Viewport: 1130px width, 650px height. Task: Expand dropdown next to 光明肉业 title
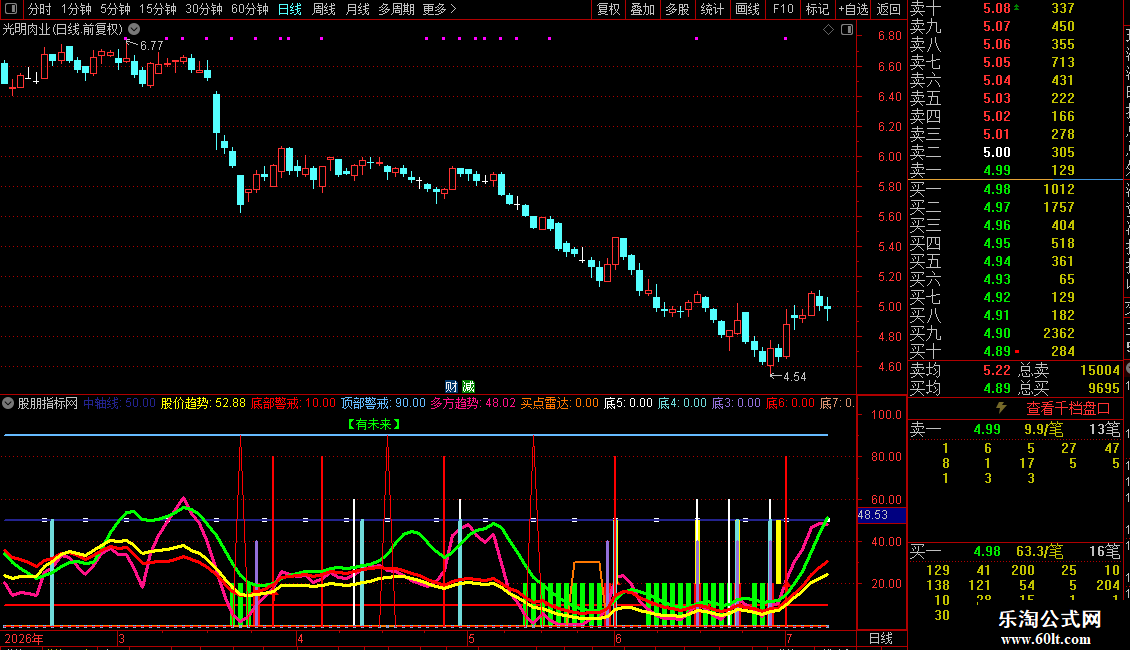tap(134, 29)
